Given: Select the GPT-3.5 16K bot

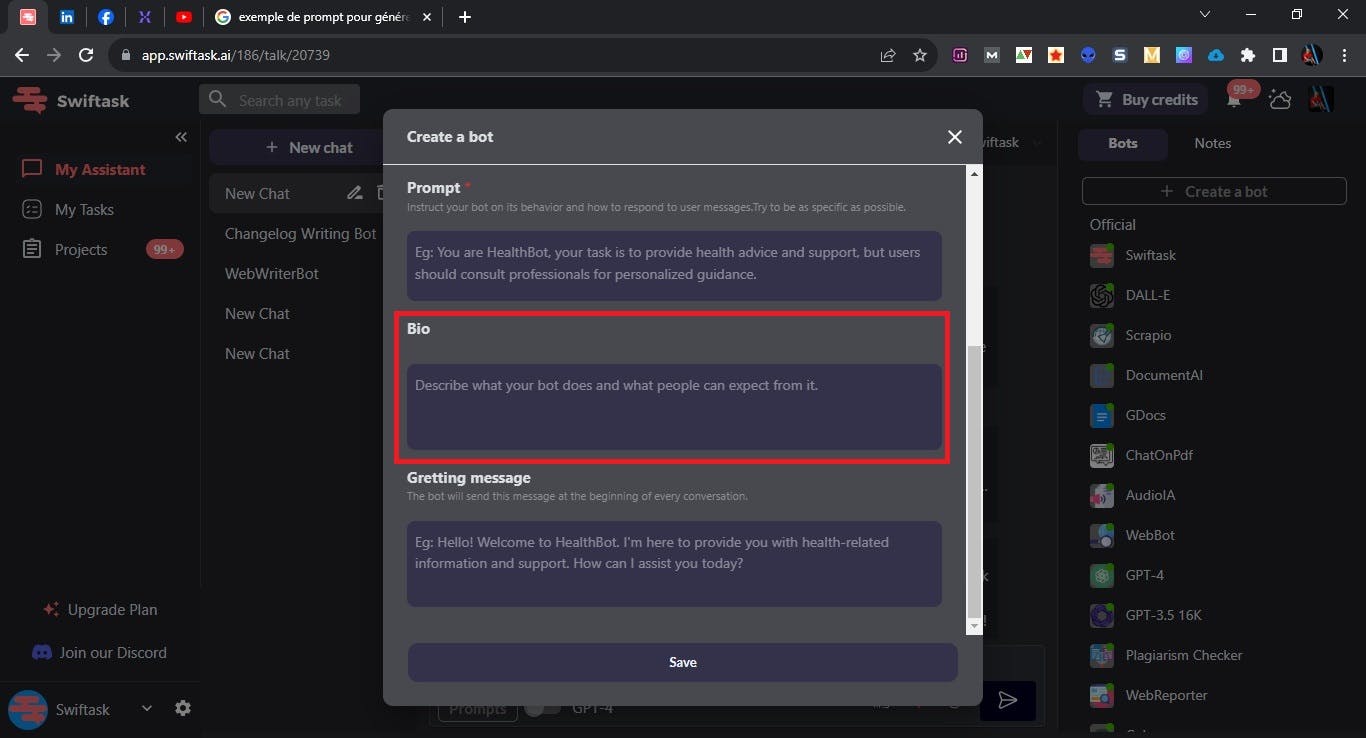Looking at the screenshot, I should point(1146,615).
